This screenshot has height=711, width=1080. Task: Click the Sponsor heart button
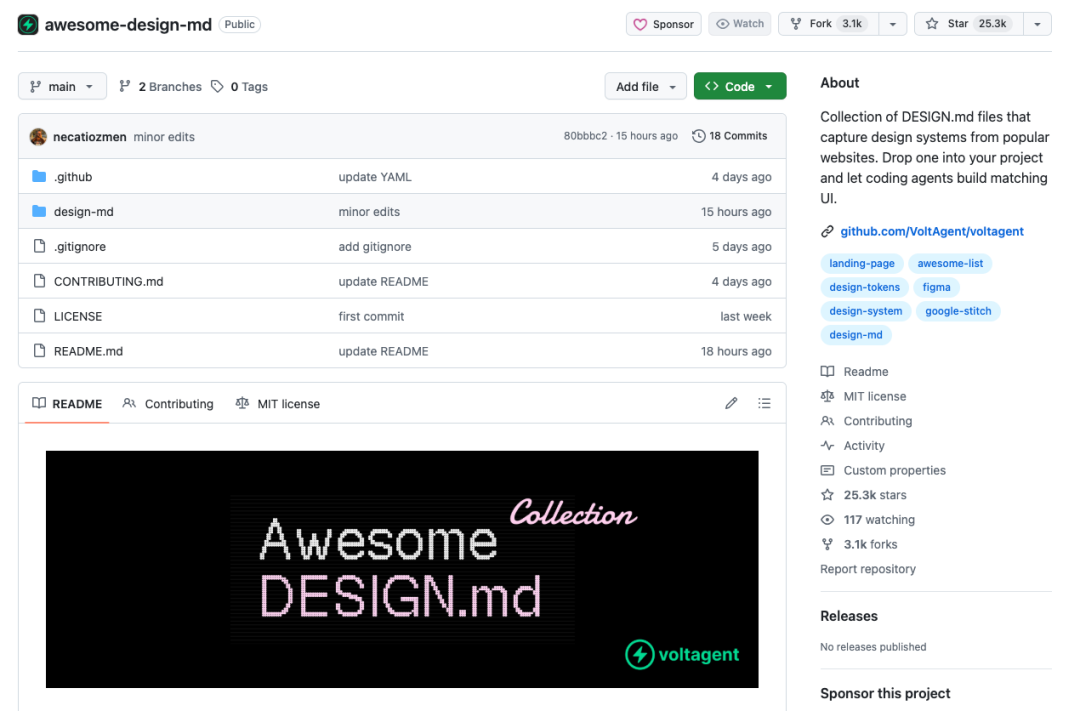(663, 24)
